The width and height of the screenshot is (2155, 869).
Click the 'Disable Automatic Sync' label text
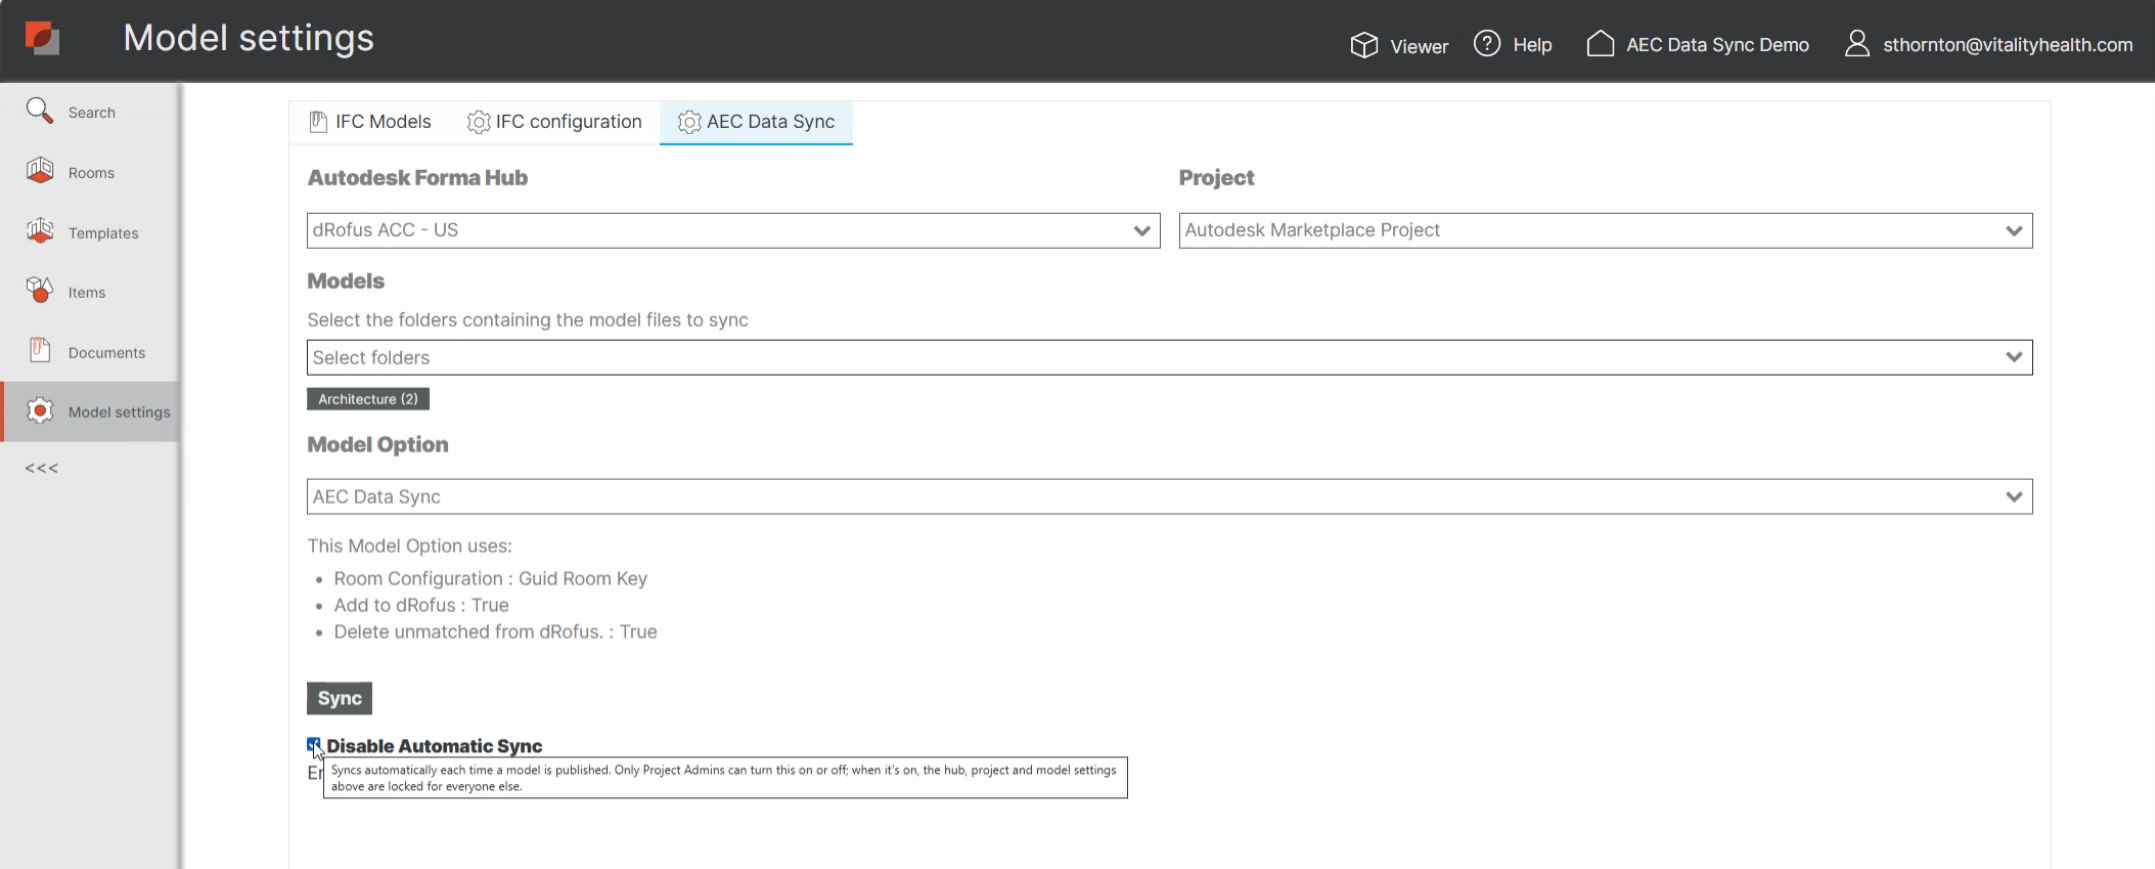434,746
